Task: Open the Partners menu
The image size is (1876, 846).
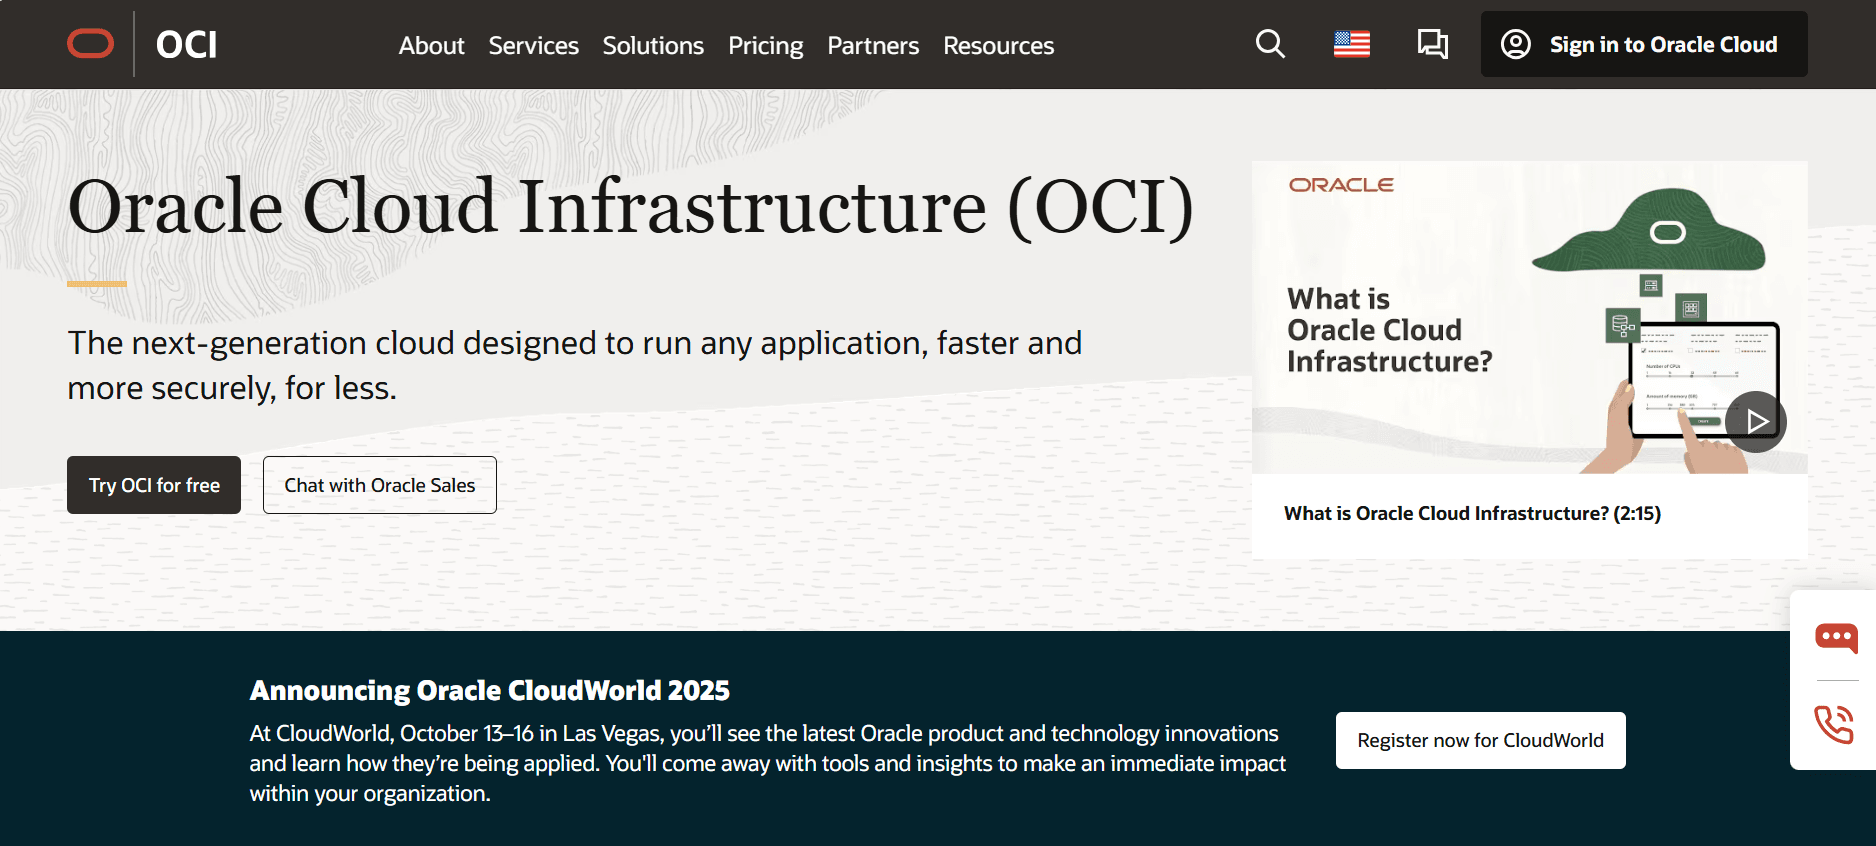Action: click(872, 45)
